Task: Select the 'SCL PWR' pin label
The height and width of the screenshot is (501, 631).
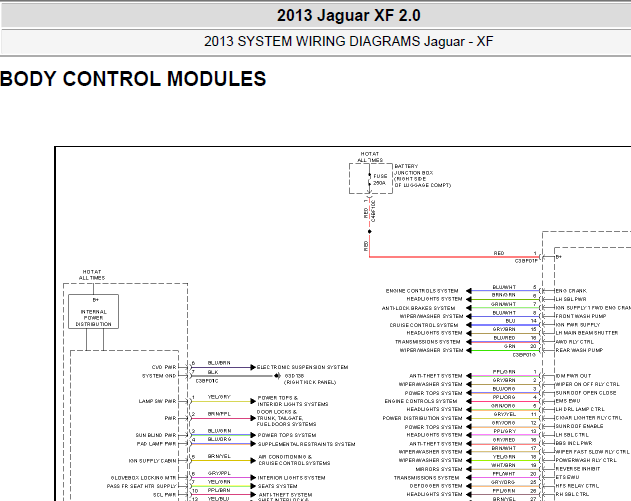Action: tap(165, 495)
